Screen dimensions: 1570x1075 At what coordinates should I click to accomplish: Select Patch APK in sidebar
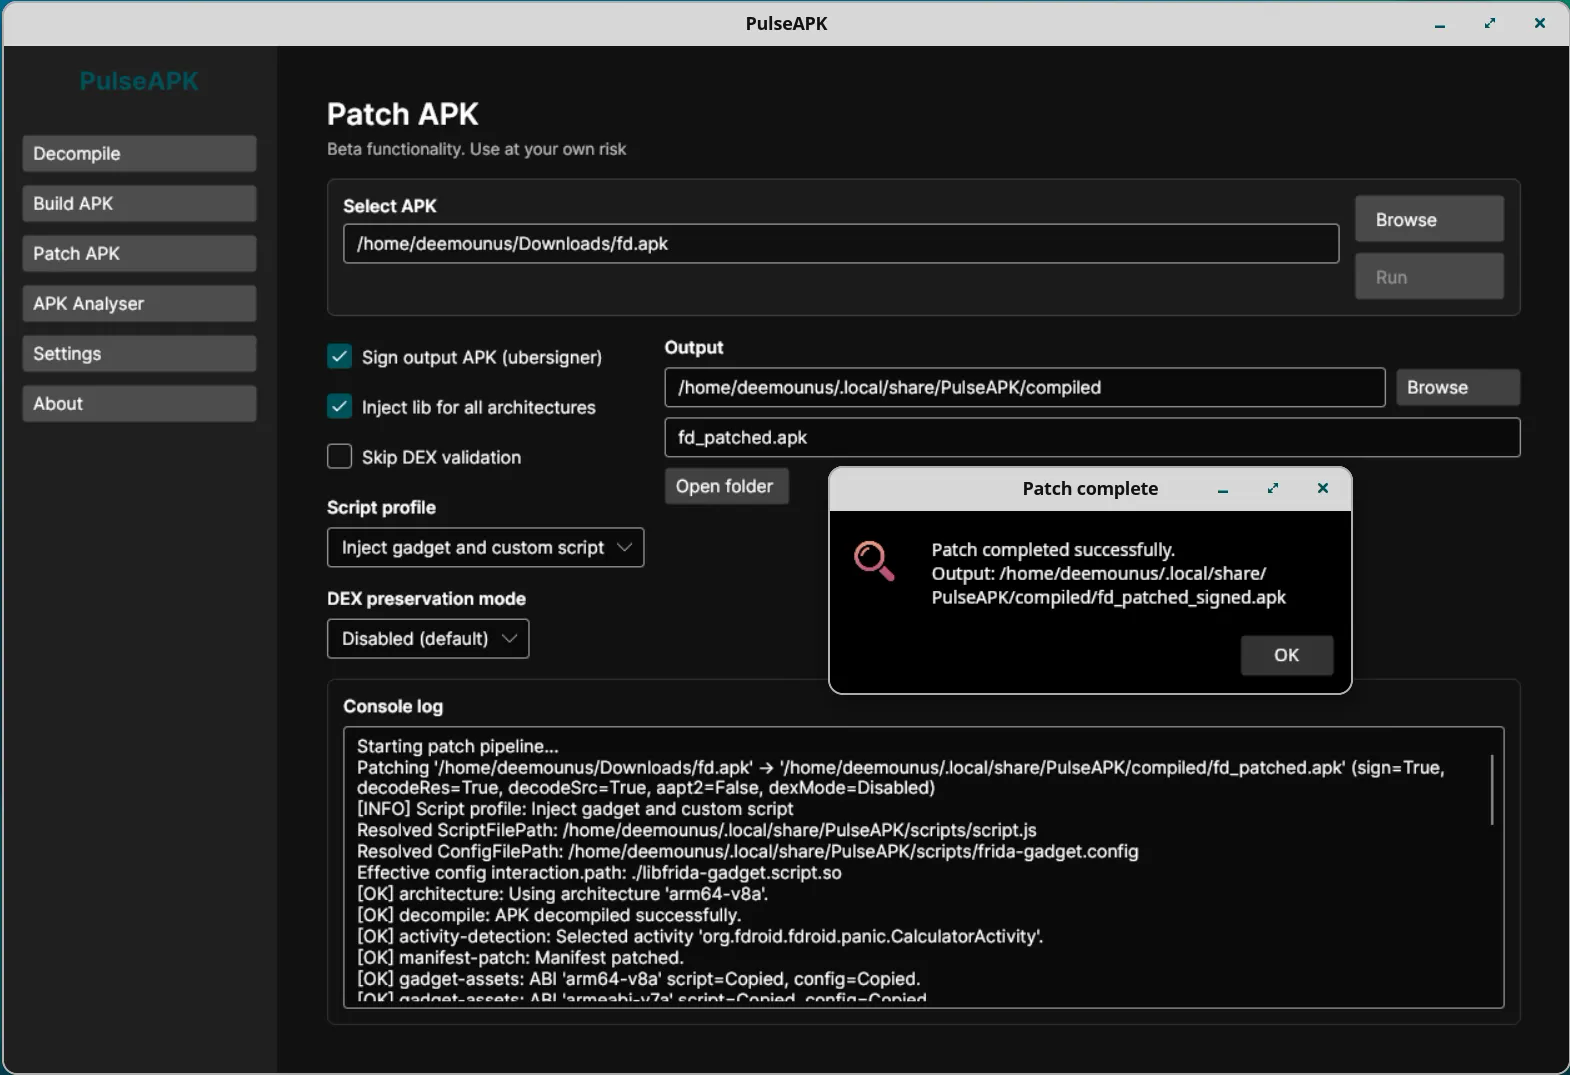coord(139,254)
